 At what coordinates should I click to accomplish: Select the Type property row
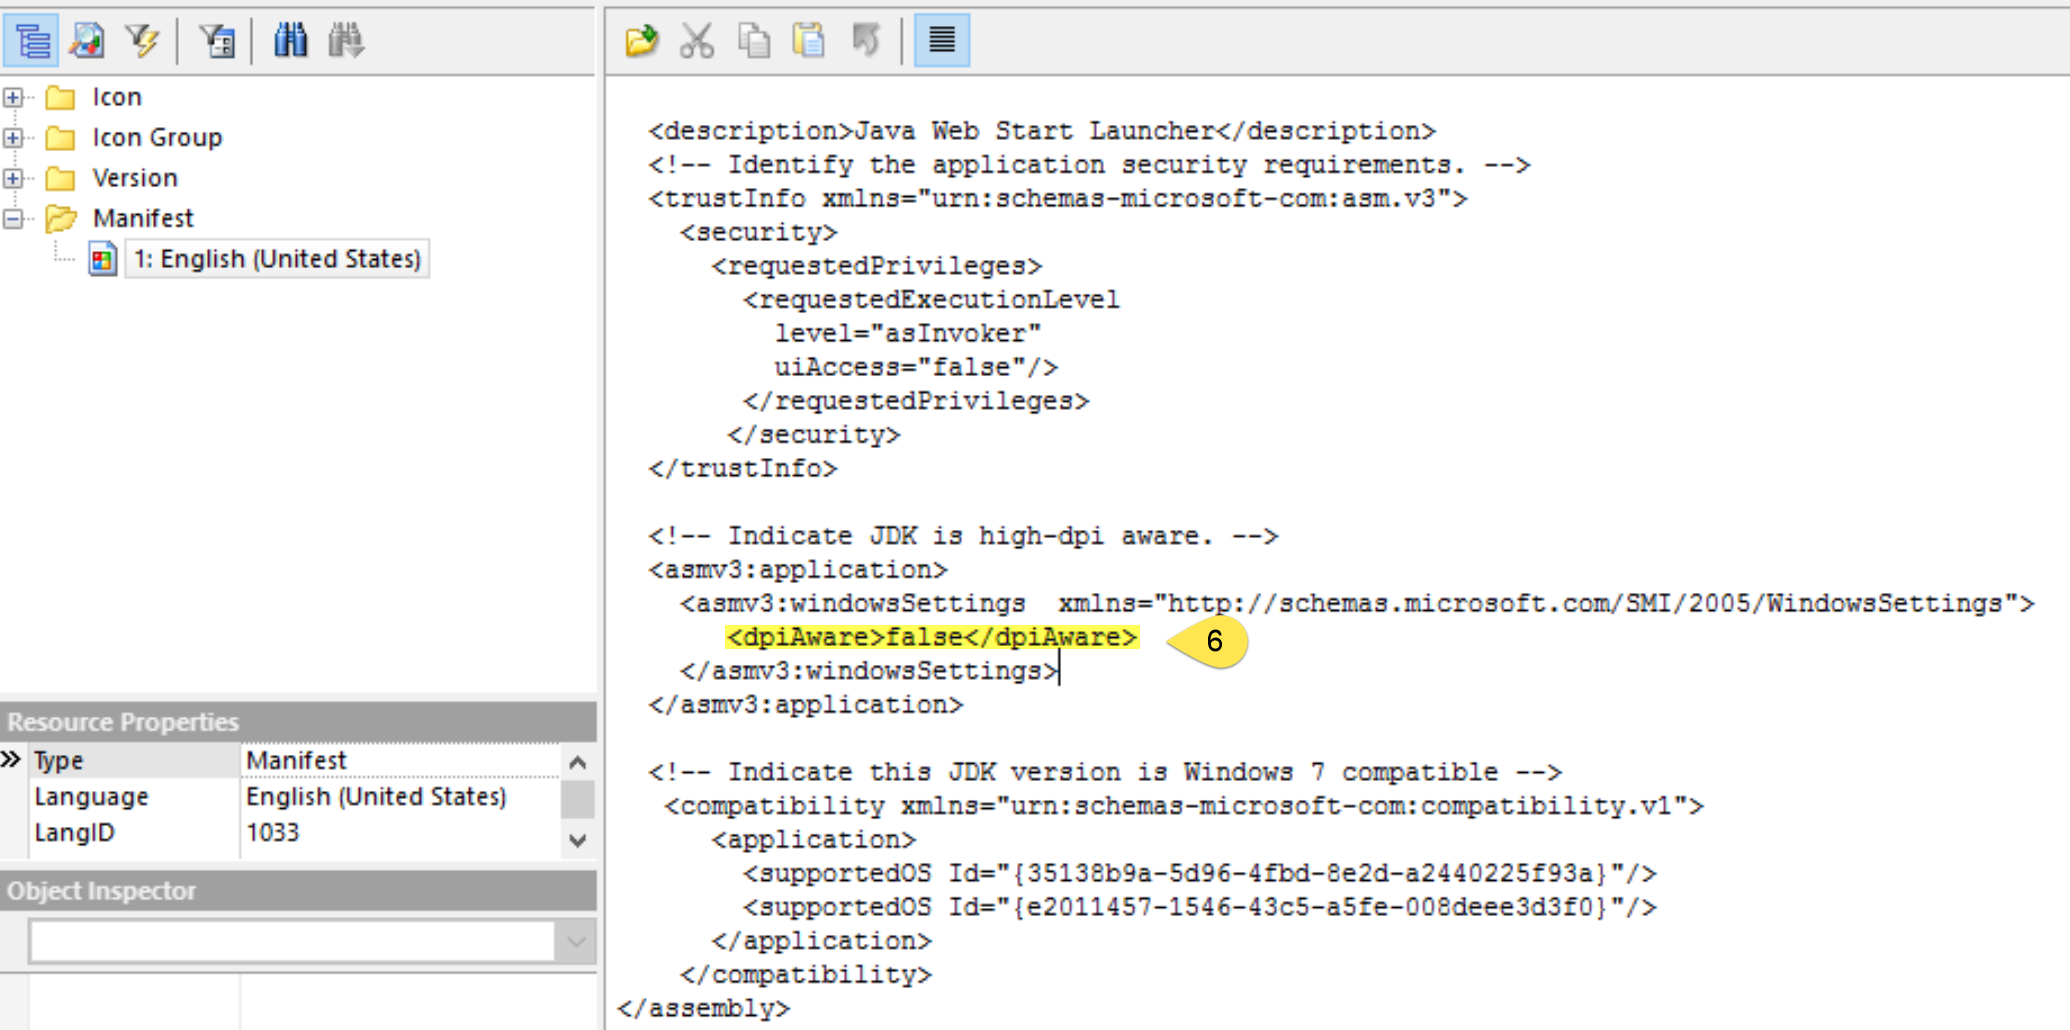(295, 761)
